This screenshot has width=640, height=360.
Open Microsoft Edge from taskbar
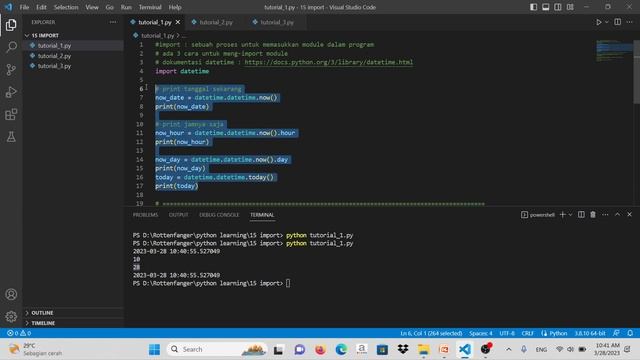pos(341,349)
